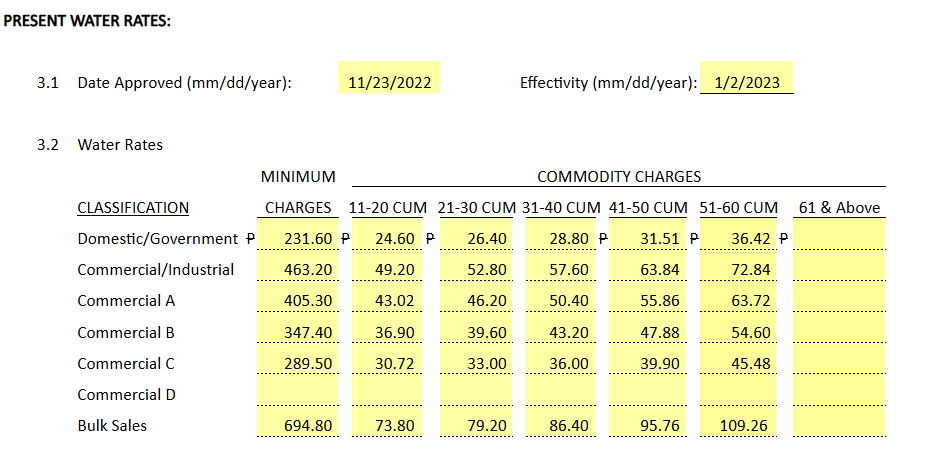The height and width of the screenshot is (473, 932).
Task: Select Bulk Sales 21-30 CUM value 79.20
Action: click(x=476, y=421)
